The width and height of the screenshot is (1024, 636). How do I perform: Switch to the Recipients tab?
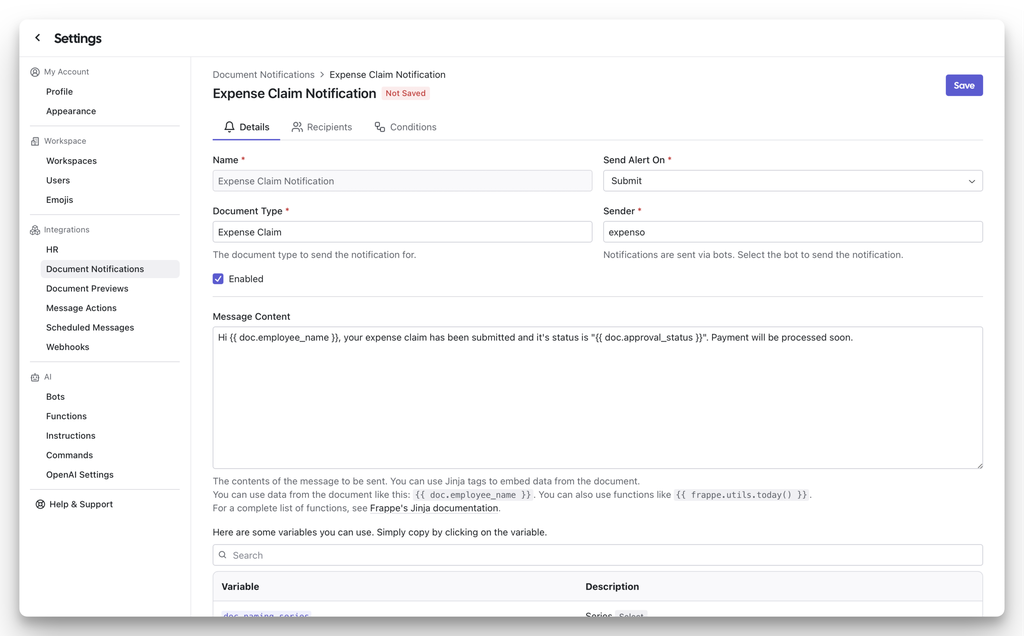(x=322, y=127)
